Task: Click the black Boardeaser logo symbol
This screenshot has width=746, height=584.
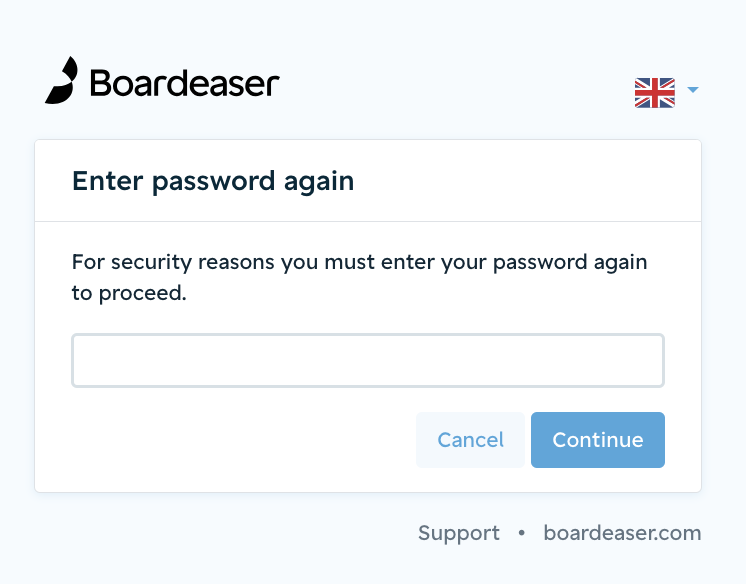Action: (61, 80)
